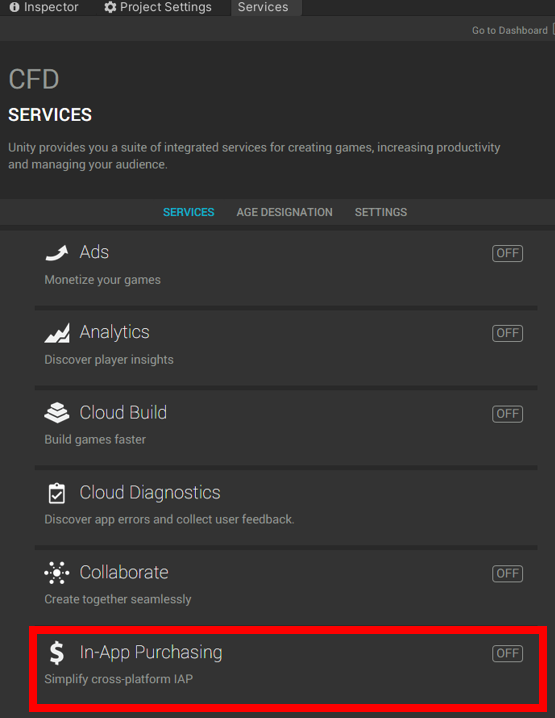Toggle the Collaborate OFF switch
Image resolution: width=555 pixels, height=718 pixels.
pos(507,573)
